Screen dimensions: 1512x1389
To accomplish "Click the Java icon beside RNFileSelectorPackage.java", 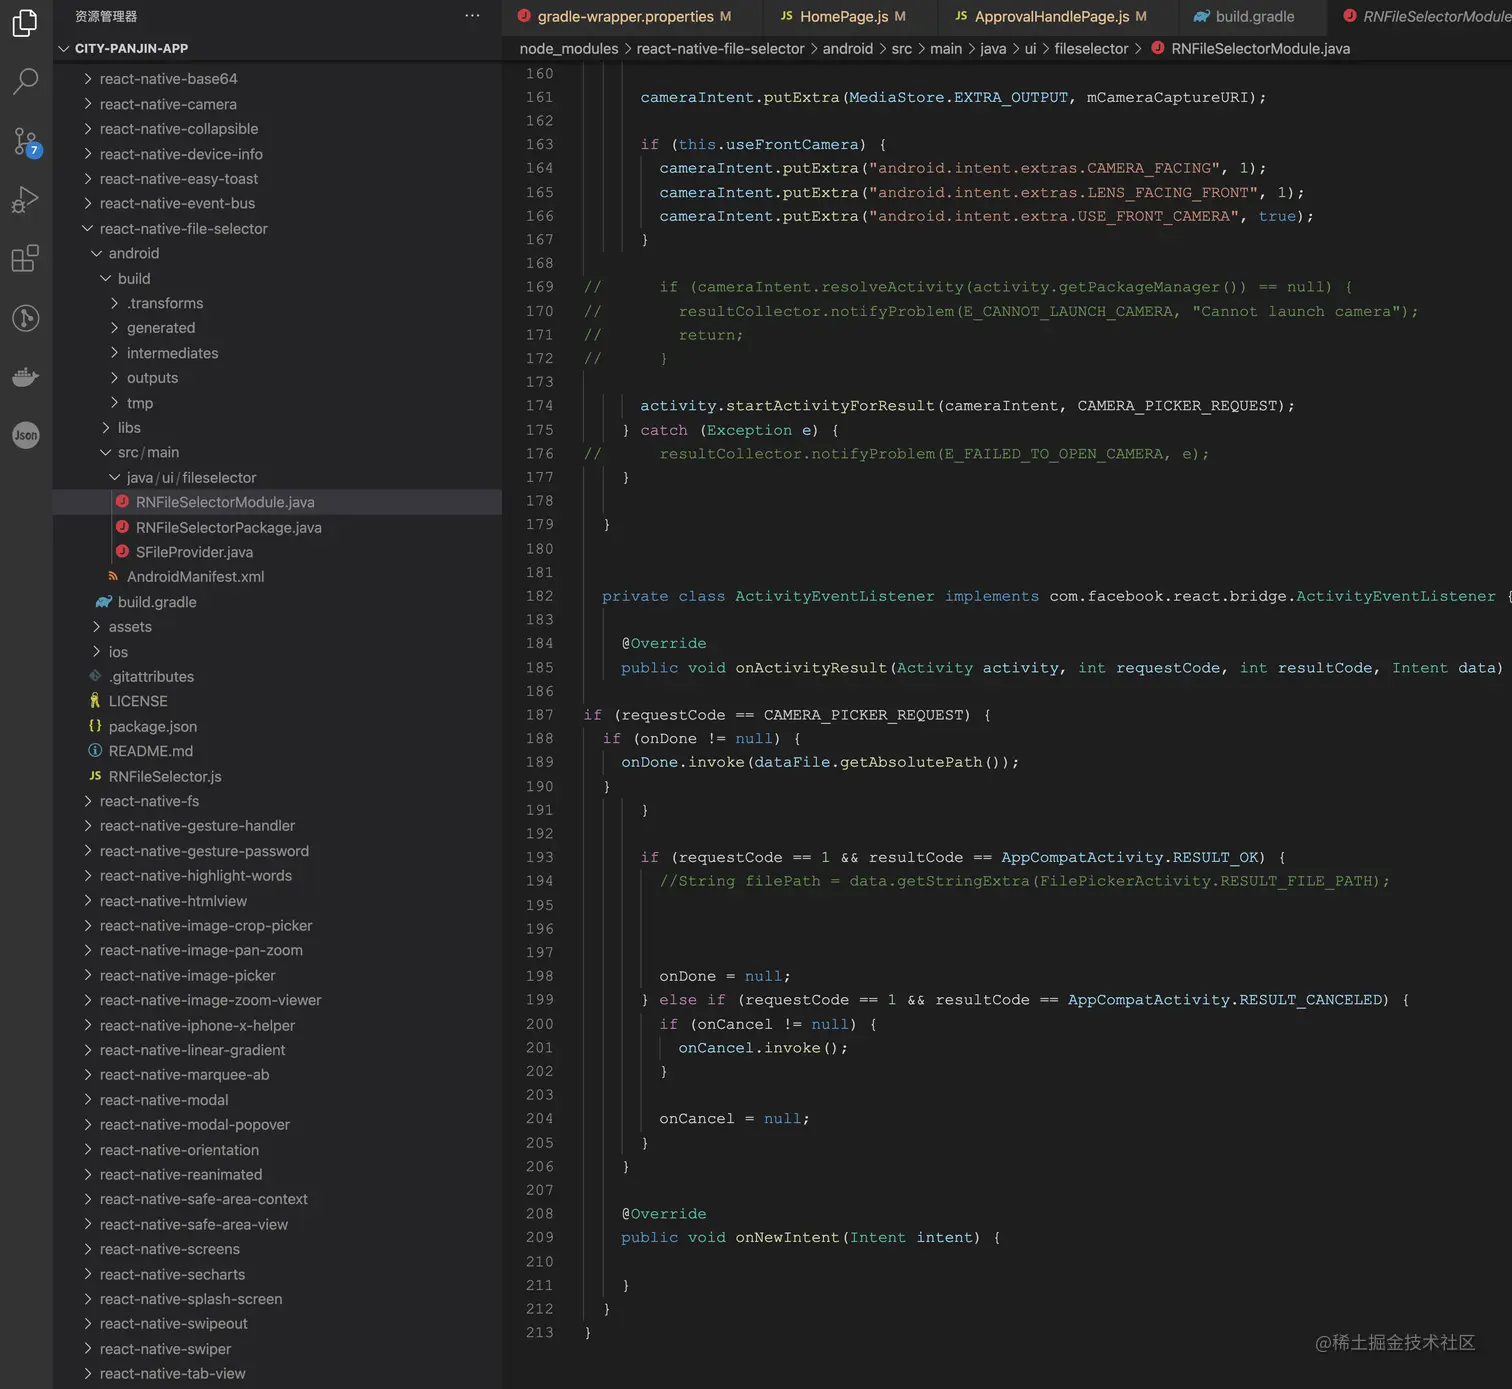I will point(122,527).
